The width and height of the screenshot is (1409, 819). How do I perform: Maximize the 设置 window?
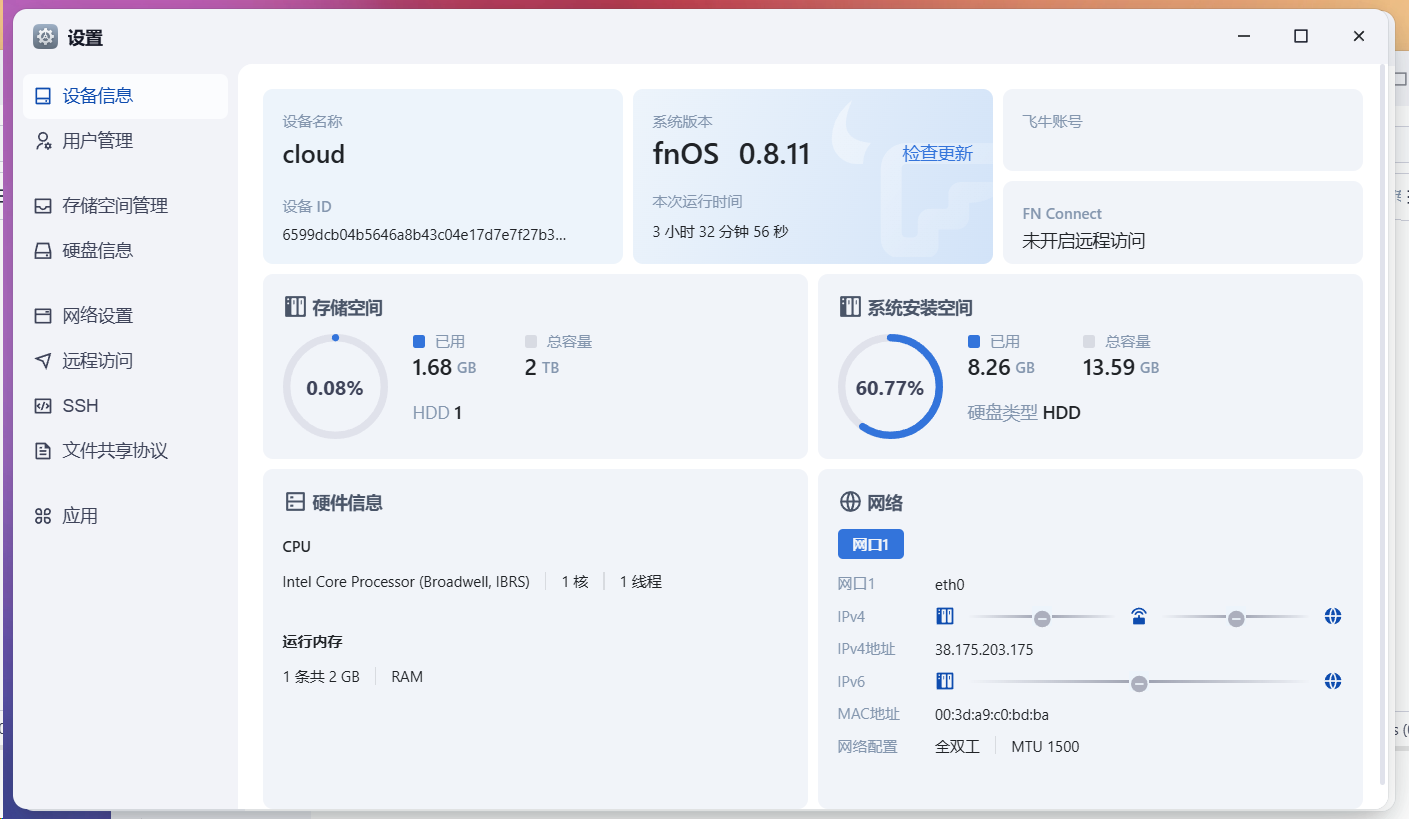[x=1300, y=36]
